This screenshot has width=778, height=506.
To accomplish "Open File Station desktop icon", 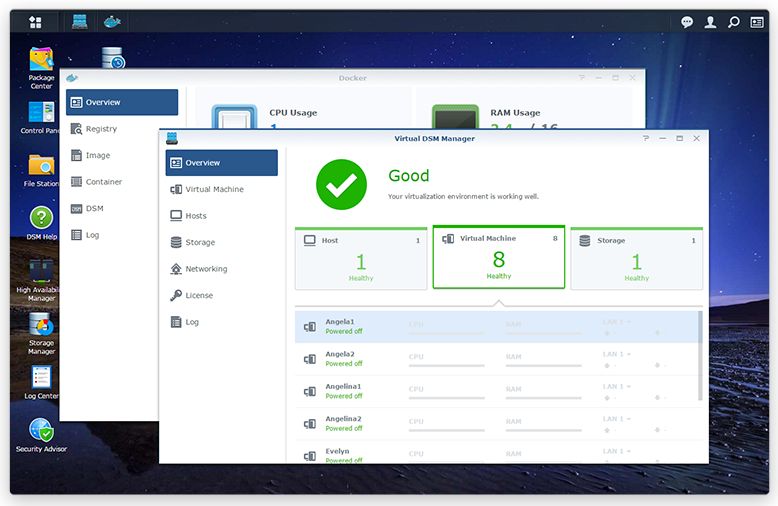I will click(x=41, y=170).
